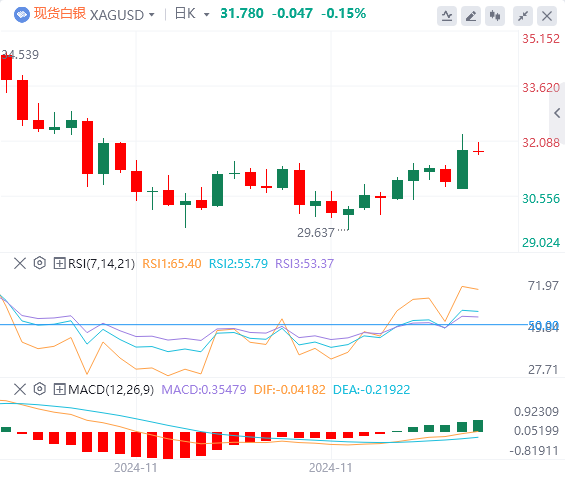Click the -0.81911 MACD axis label

click(x=534, y=451)
